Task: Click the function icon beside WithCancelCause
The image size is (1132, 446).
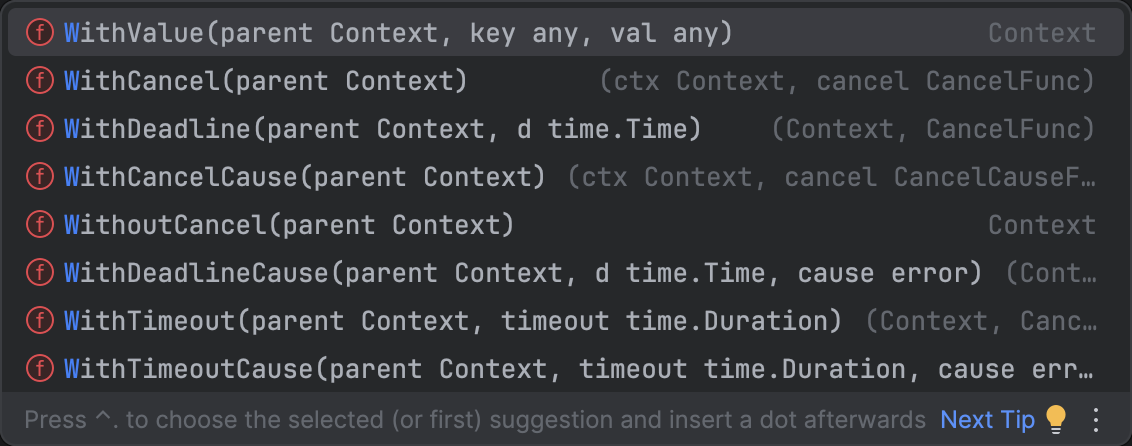Action: (39, 177)
